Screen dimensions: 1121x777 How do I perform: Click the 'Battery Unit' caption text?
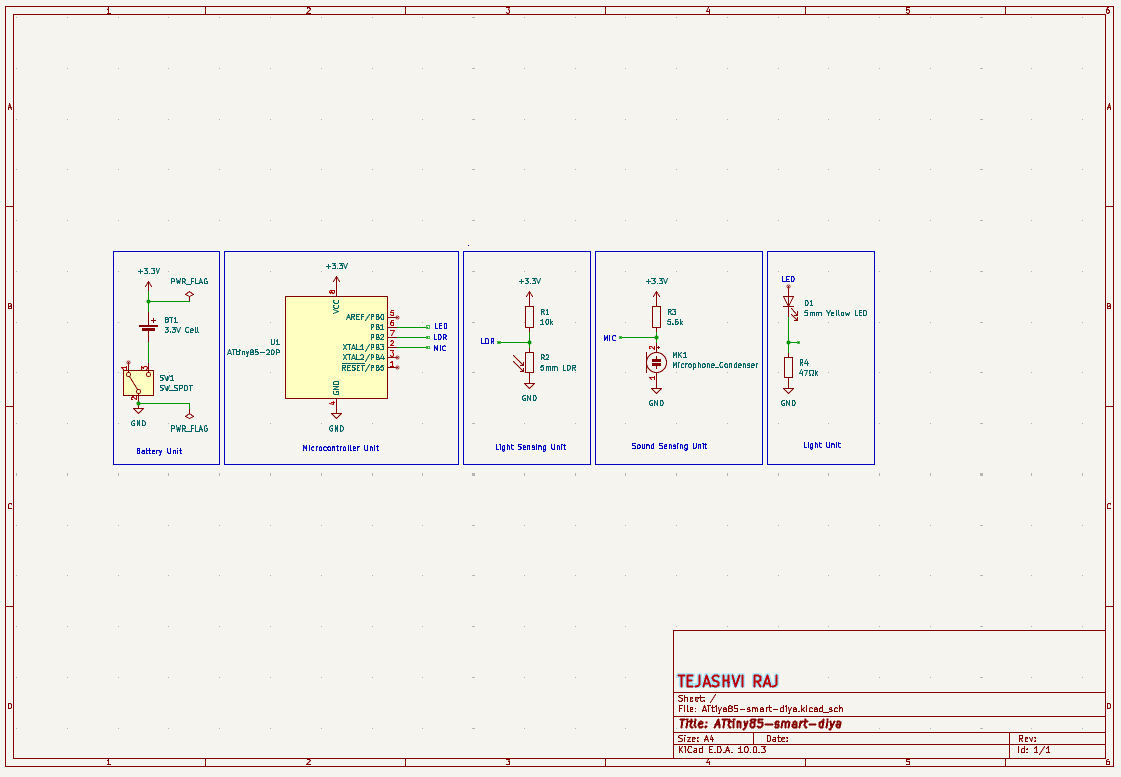[159, 451]
